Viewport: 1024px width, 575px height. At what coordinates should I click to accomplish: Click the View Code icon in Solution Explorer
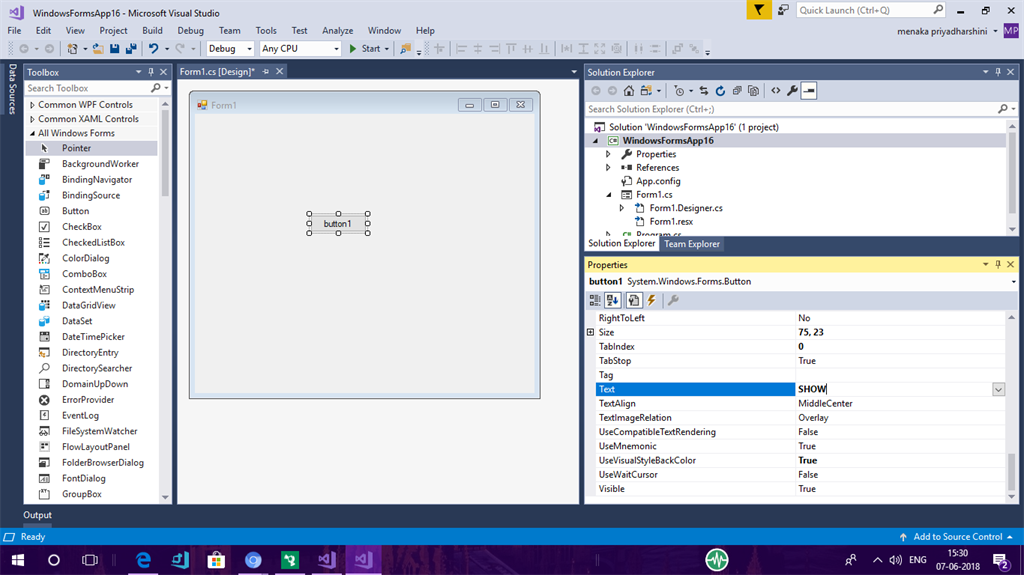point(775,91)
